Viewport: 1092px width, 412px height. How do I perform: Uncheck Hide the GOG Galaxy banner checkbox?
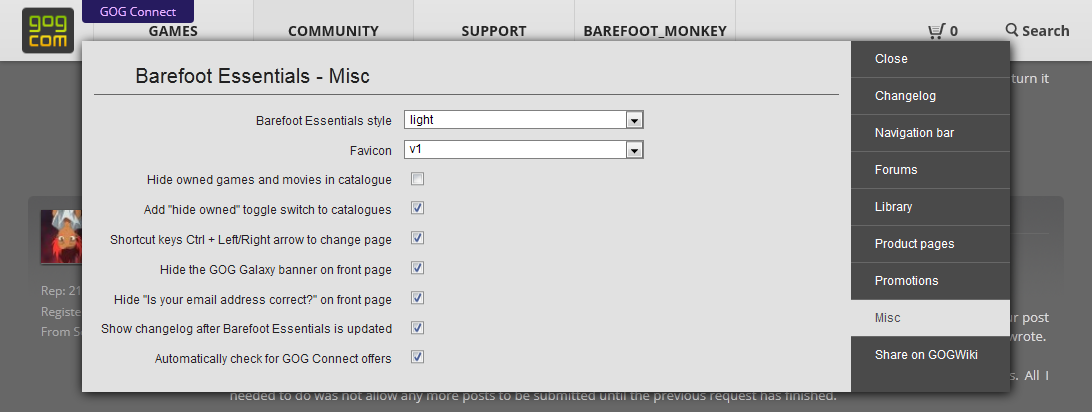pyautogui.click(x=418, y=268)
